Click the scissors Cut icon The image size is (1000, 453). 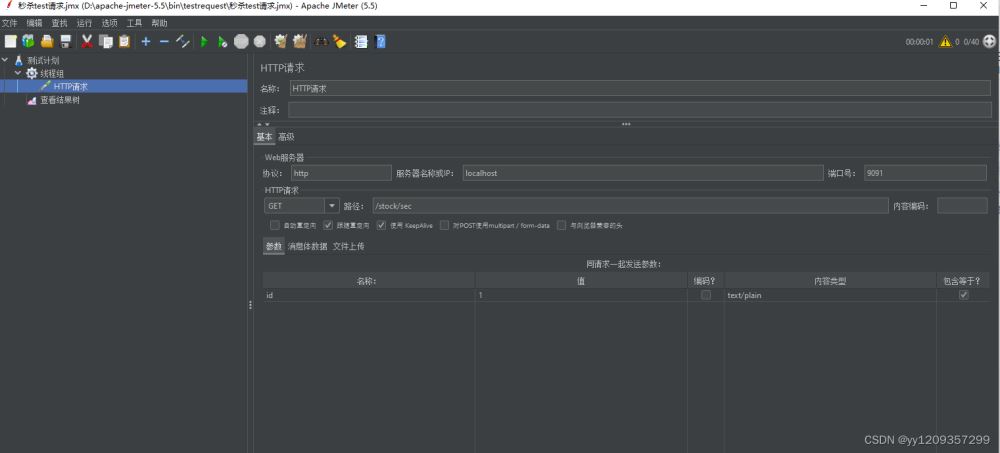87,41
